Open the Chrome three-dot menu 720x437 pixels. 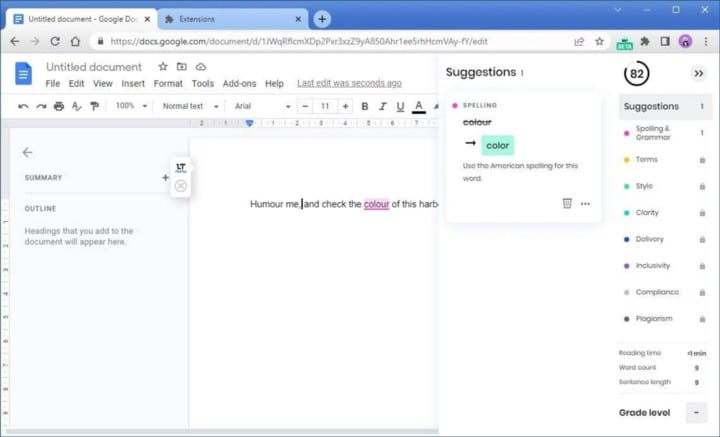pyautogui.click(x=706, y=42)
